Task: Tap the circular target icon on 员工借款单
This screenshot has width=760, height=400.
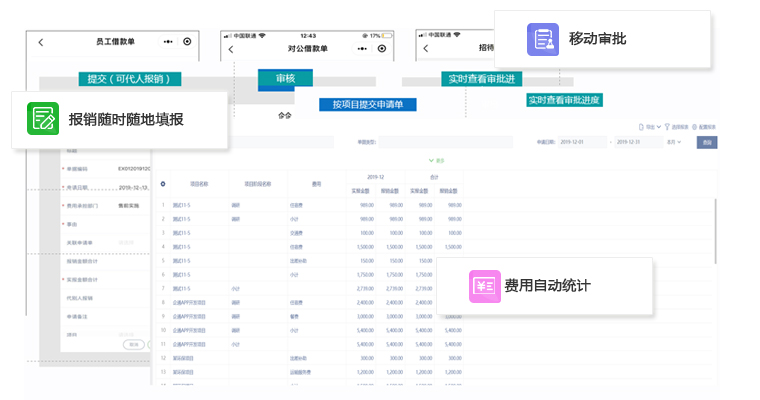Action: click(187, 42)
